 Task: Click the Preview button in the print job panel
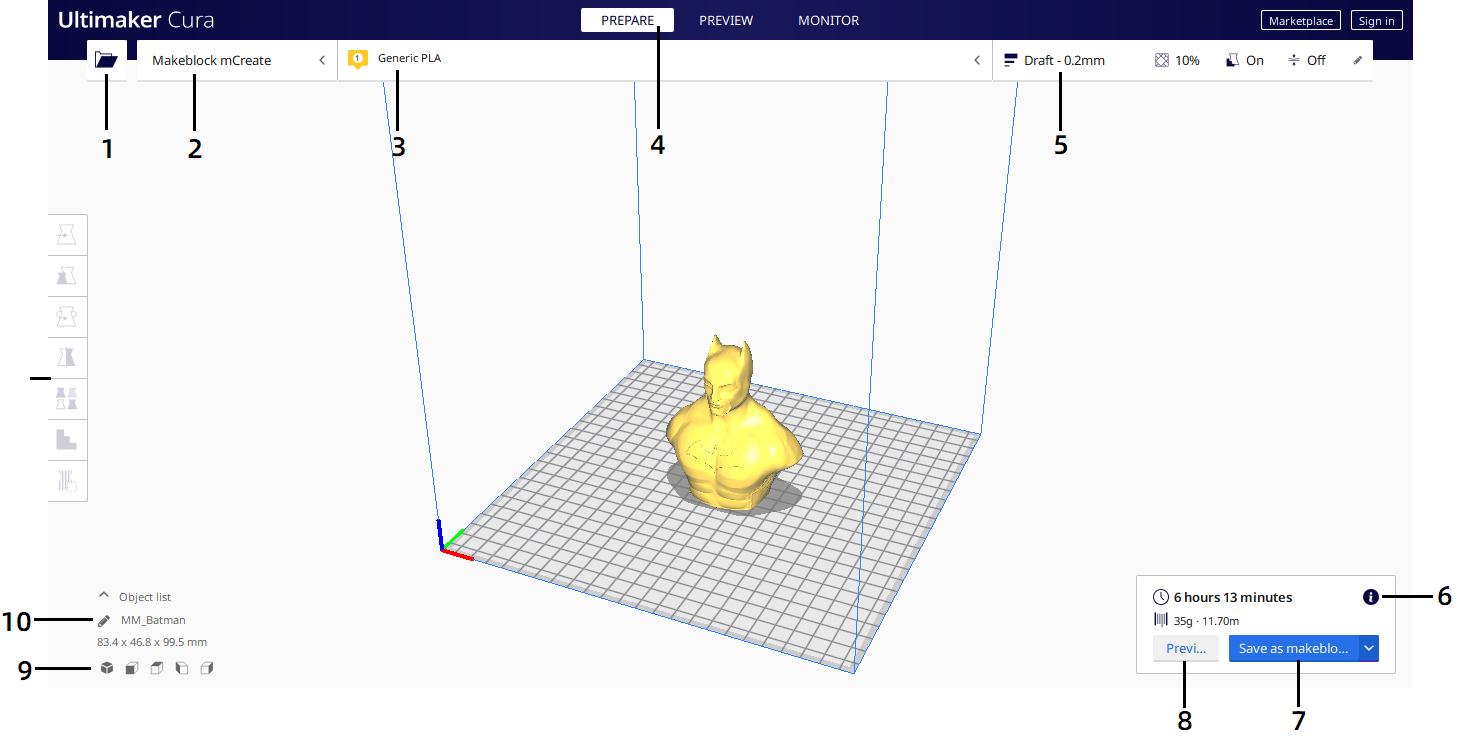coord(1186,648)
